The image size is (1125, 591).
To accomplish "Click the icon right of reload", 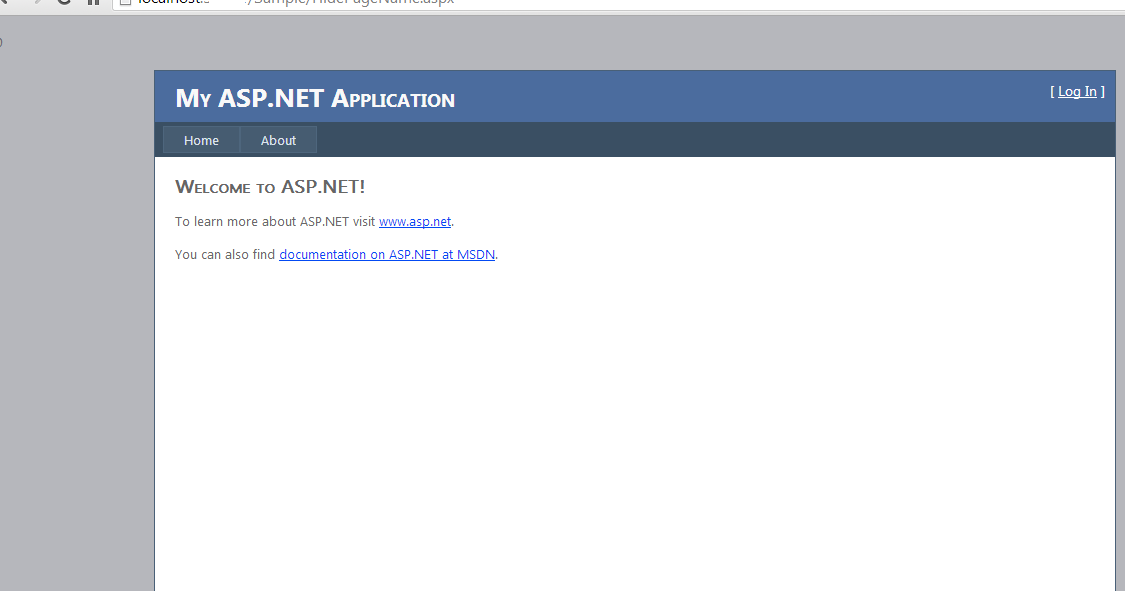I will coord(93,1).
